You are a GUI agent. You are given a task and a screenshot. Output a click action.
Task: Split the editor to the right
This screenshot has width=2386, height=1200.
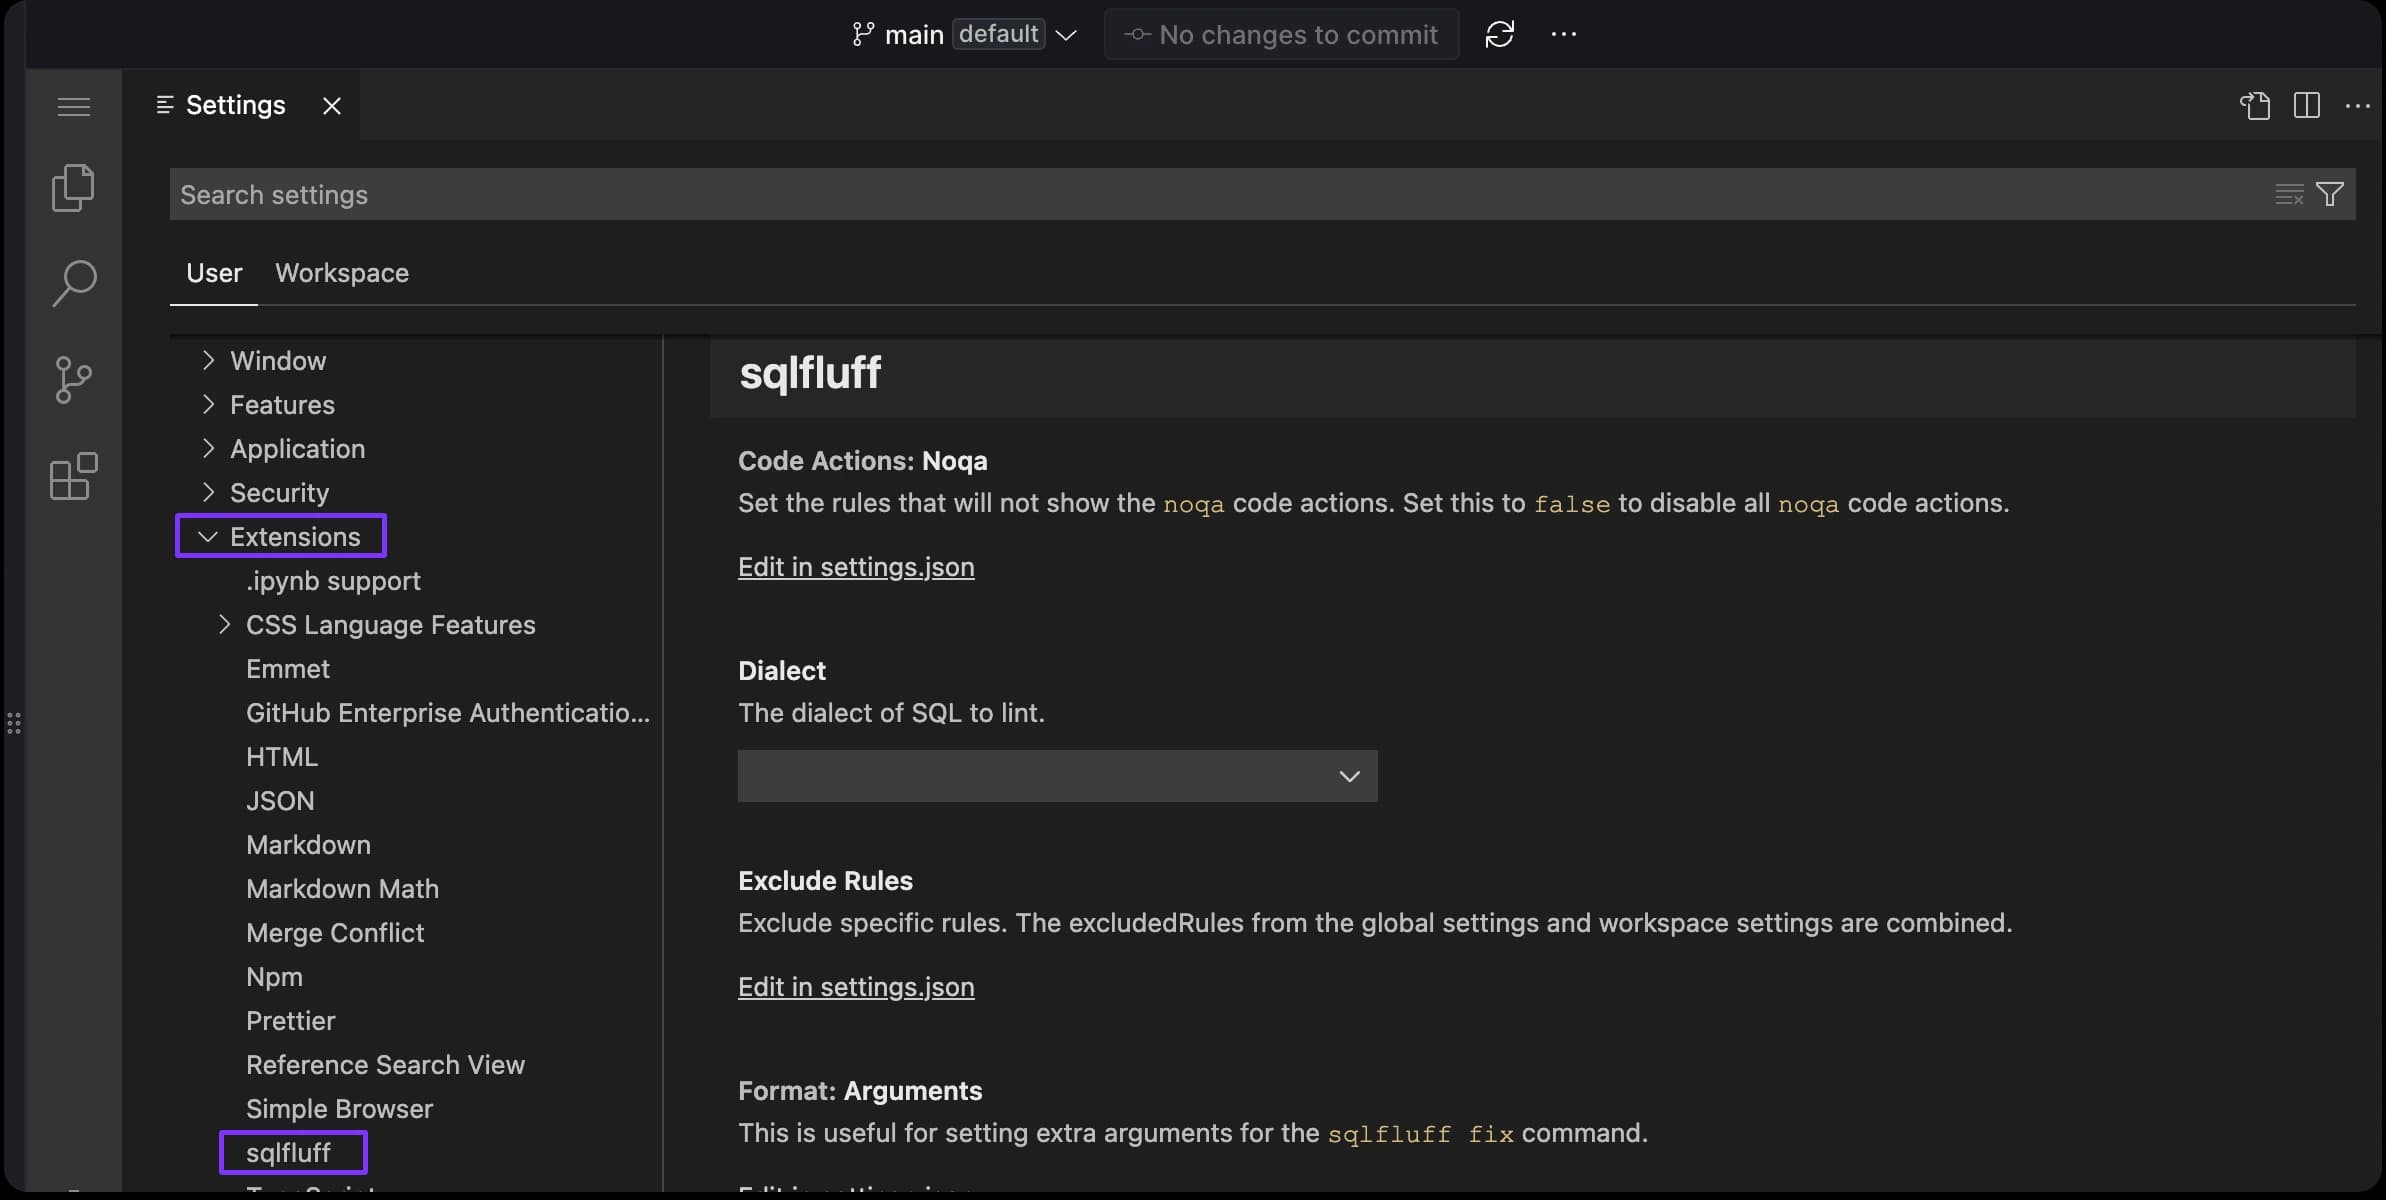coord(2307,105)
